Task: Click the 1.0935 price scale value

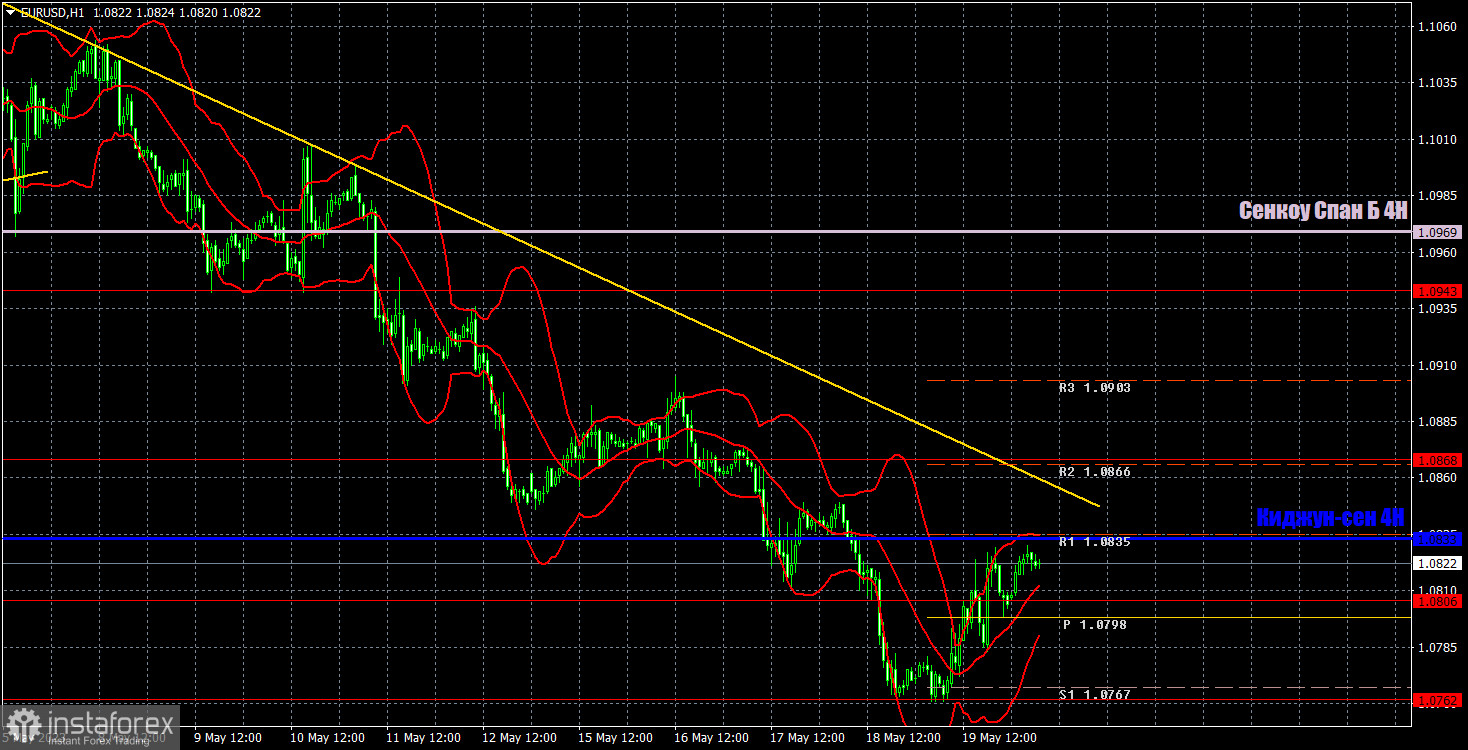Action: pyautogui.click(x=1437, y=309)
